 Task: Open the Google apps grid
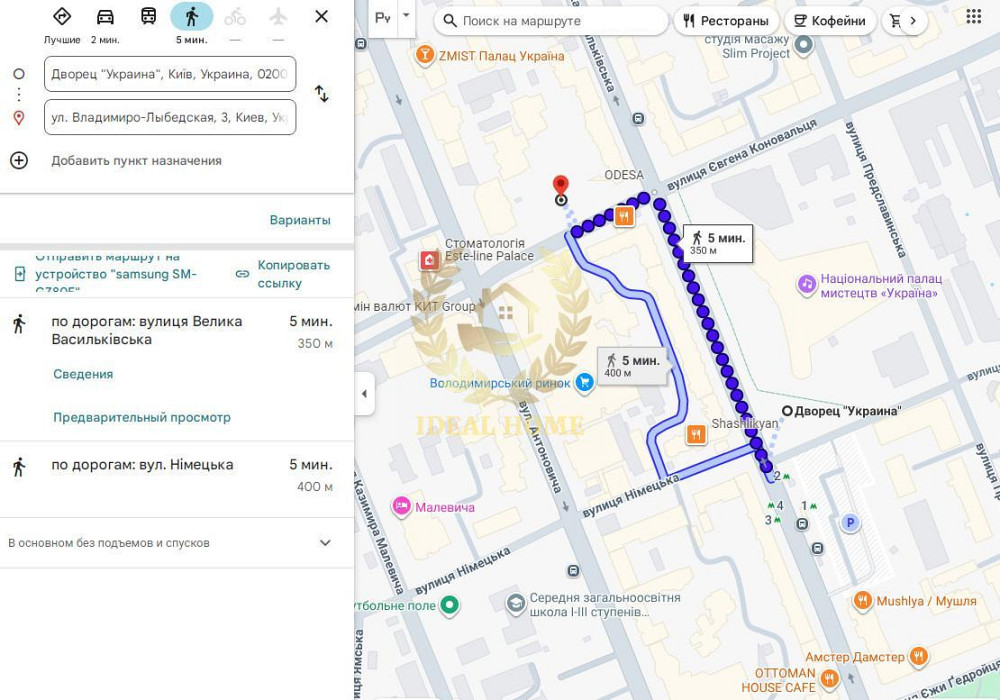click(973, 17)
